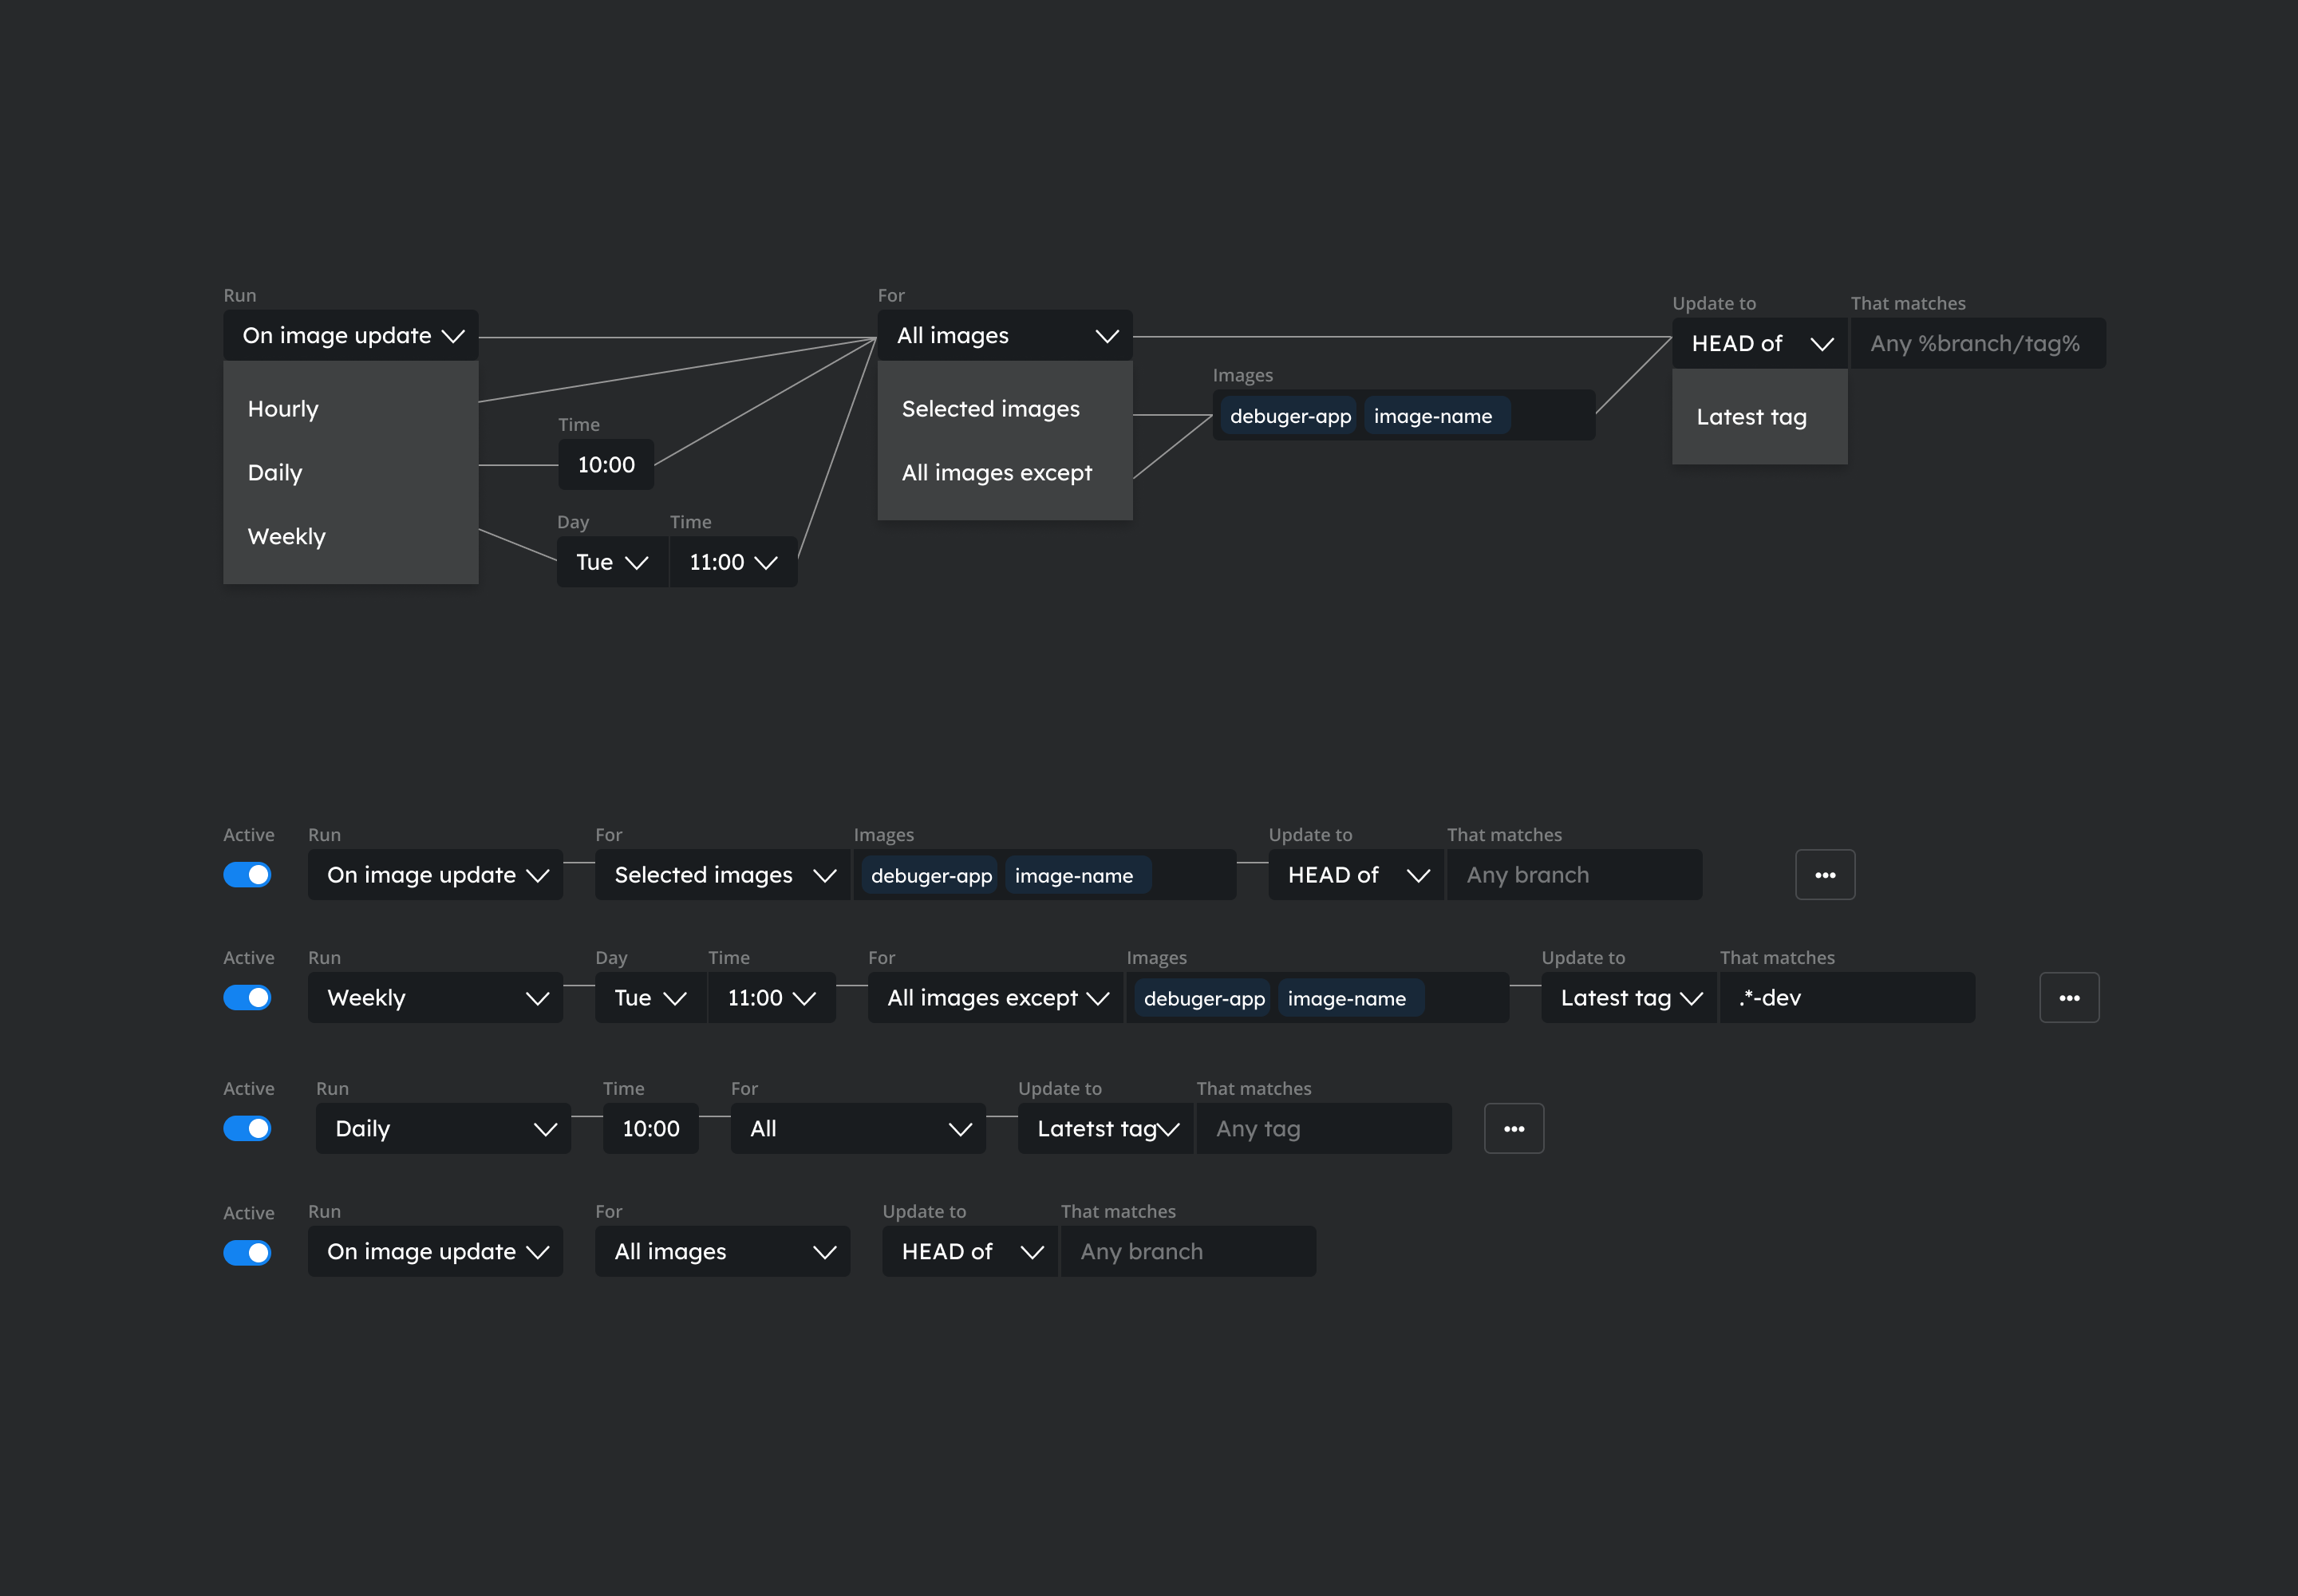This screenshot has height=1596, width=2298.
Task: Disable the first rule's Active toggle
Action: pyautogui.click(x=247, y=874)
